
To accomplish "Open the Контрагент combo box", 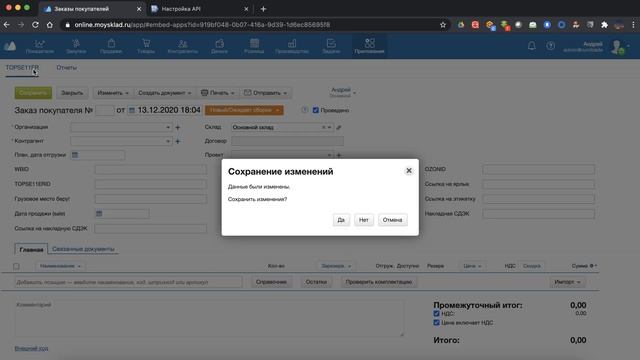I will tap(121, 141).
